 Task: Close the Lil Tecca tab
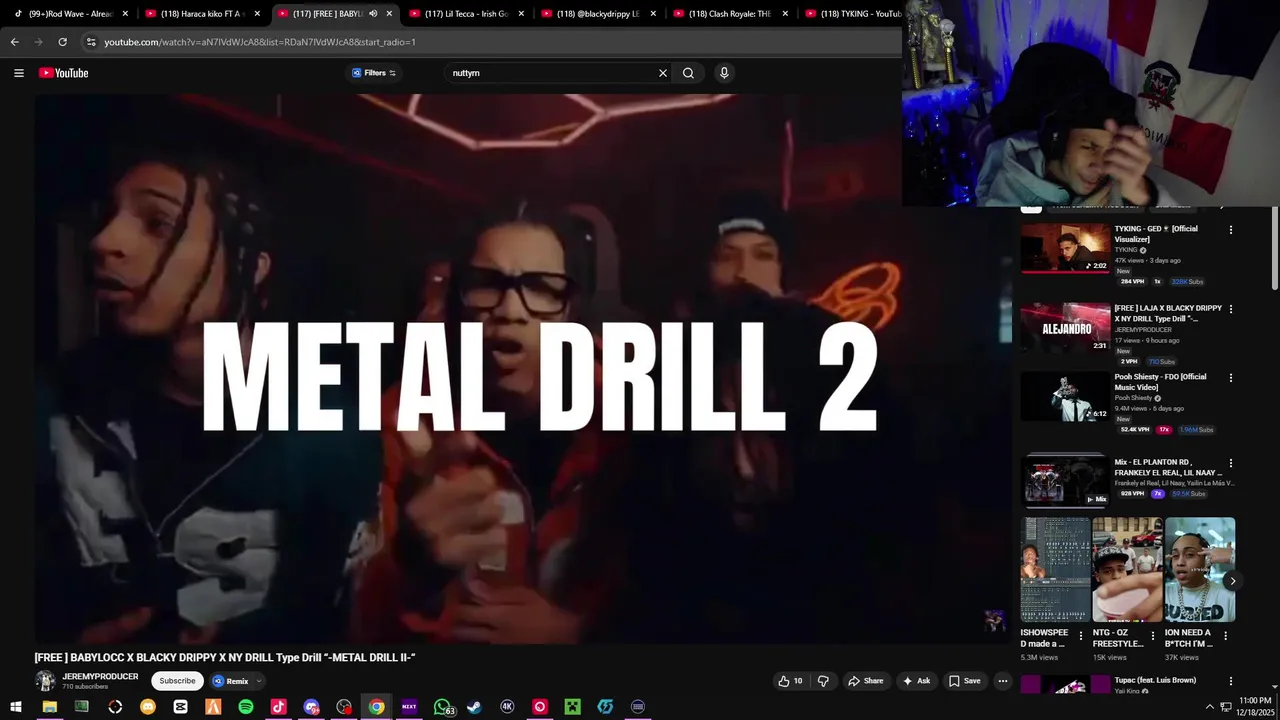click(521, 14)
